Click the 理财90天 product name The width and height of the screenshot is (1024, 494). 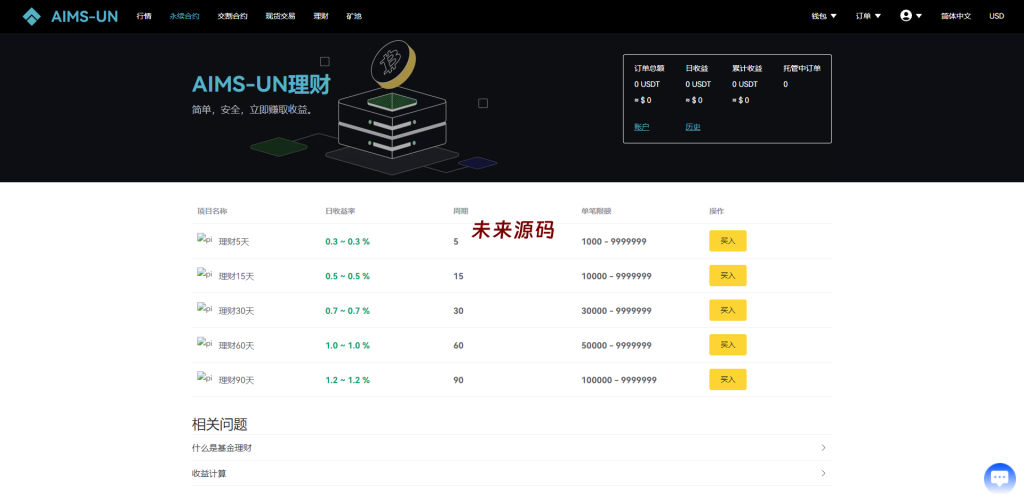pos(236,380)
